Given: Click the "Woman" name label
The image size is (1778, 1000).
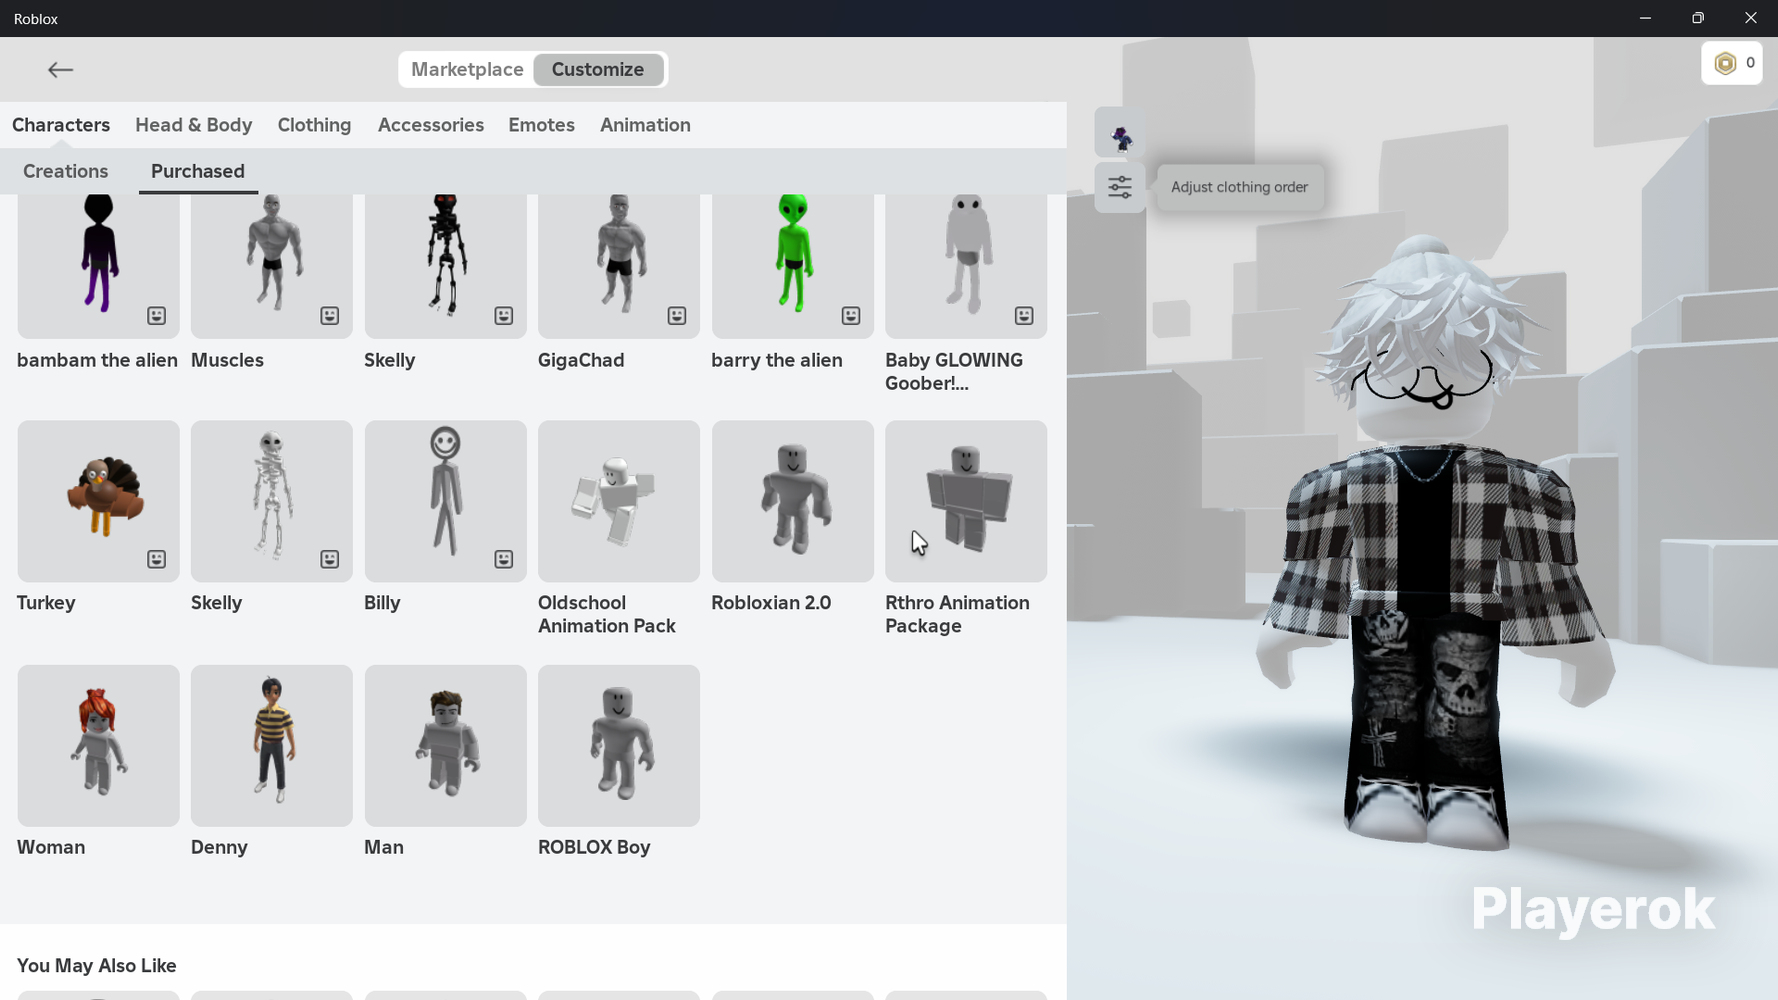Looking at the screenshot, I should coord(51,847).
